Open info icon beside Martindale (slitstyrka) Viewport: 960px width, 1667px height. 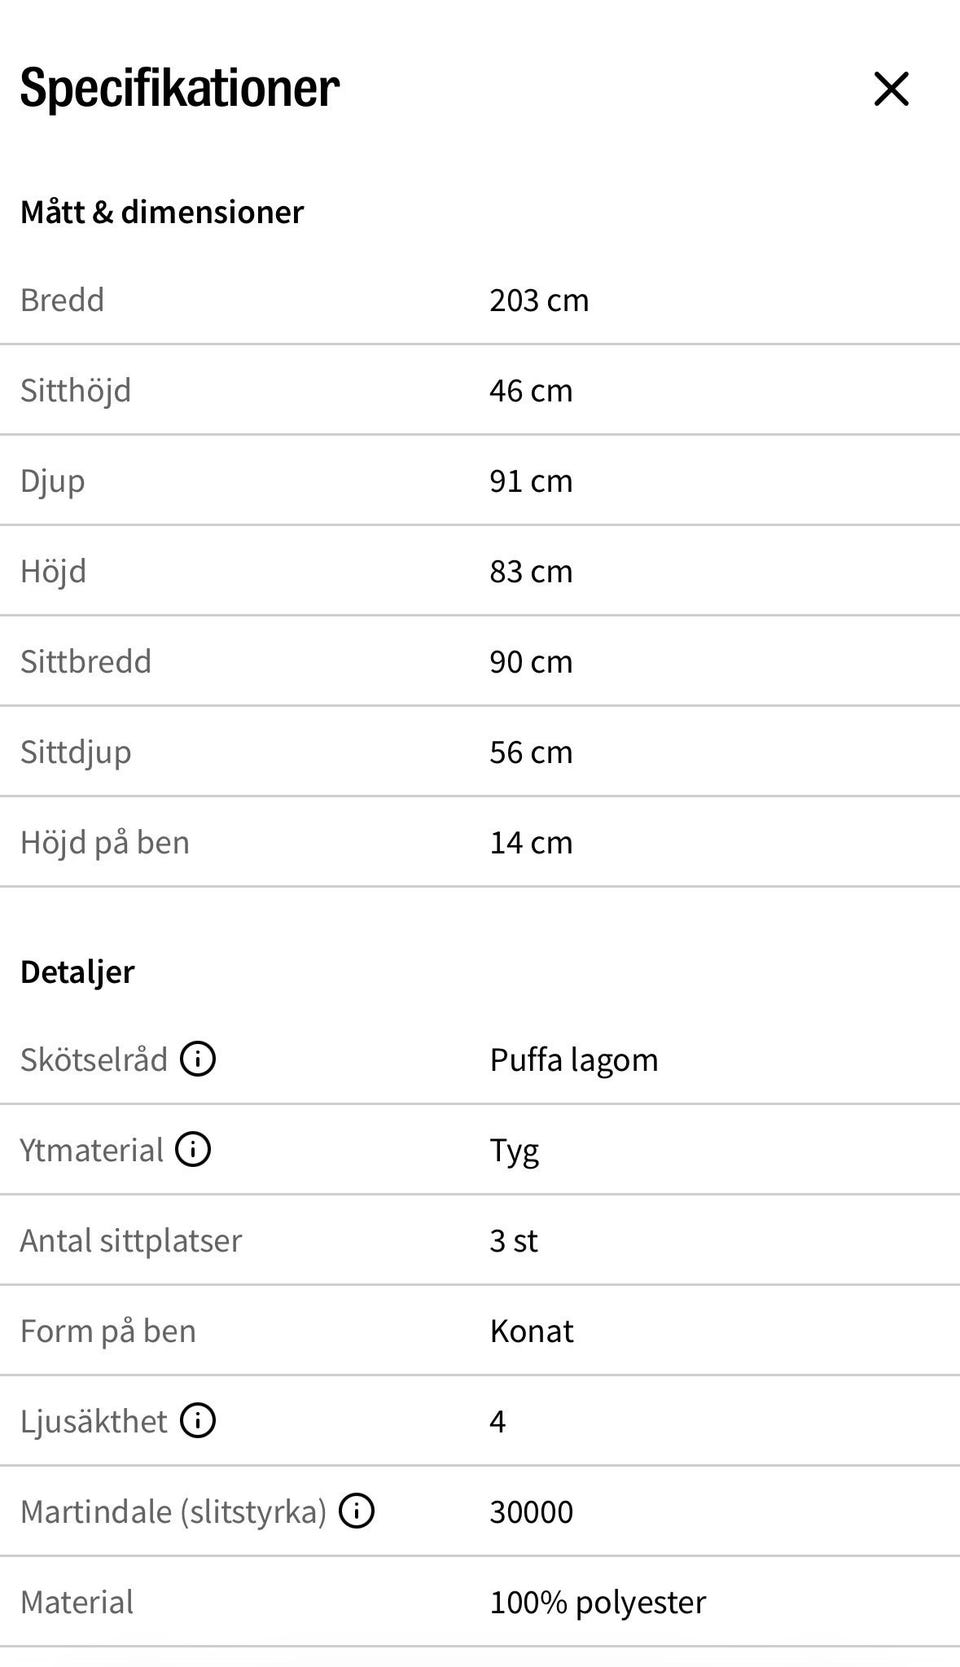357,1511
